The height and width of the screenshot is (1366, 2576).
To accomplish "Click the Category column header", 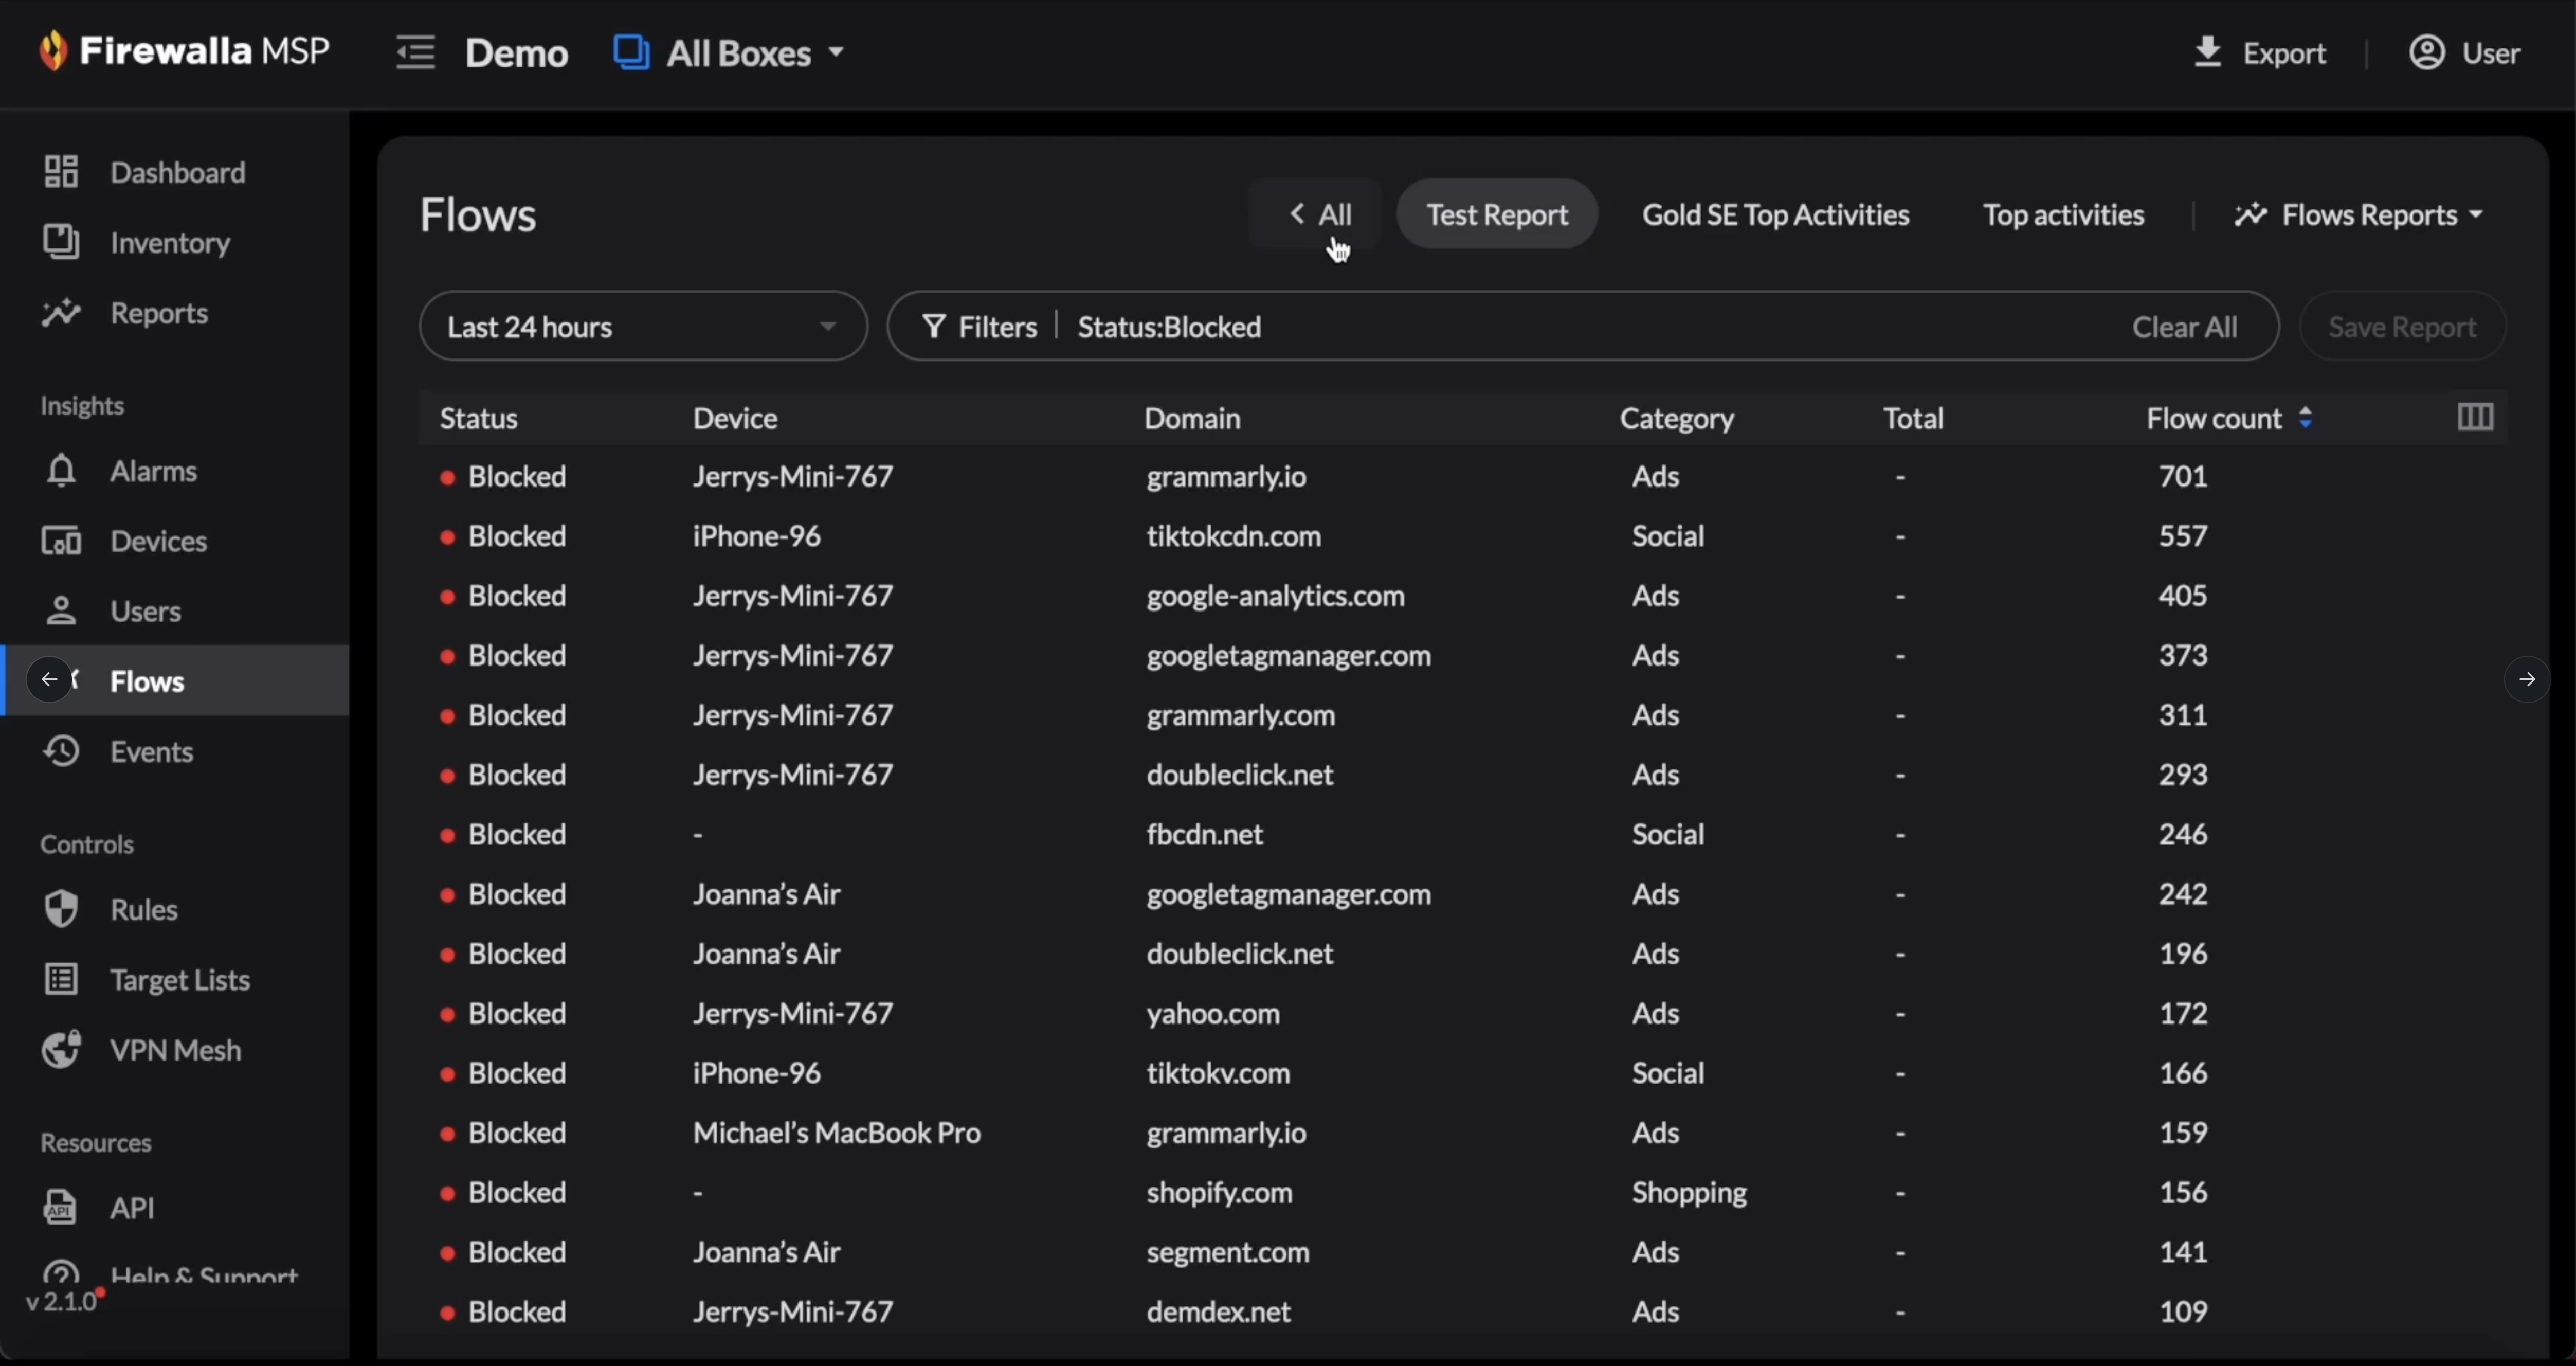I will 1677,418.
